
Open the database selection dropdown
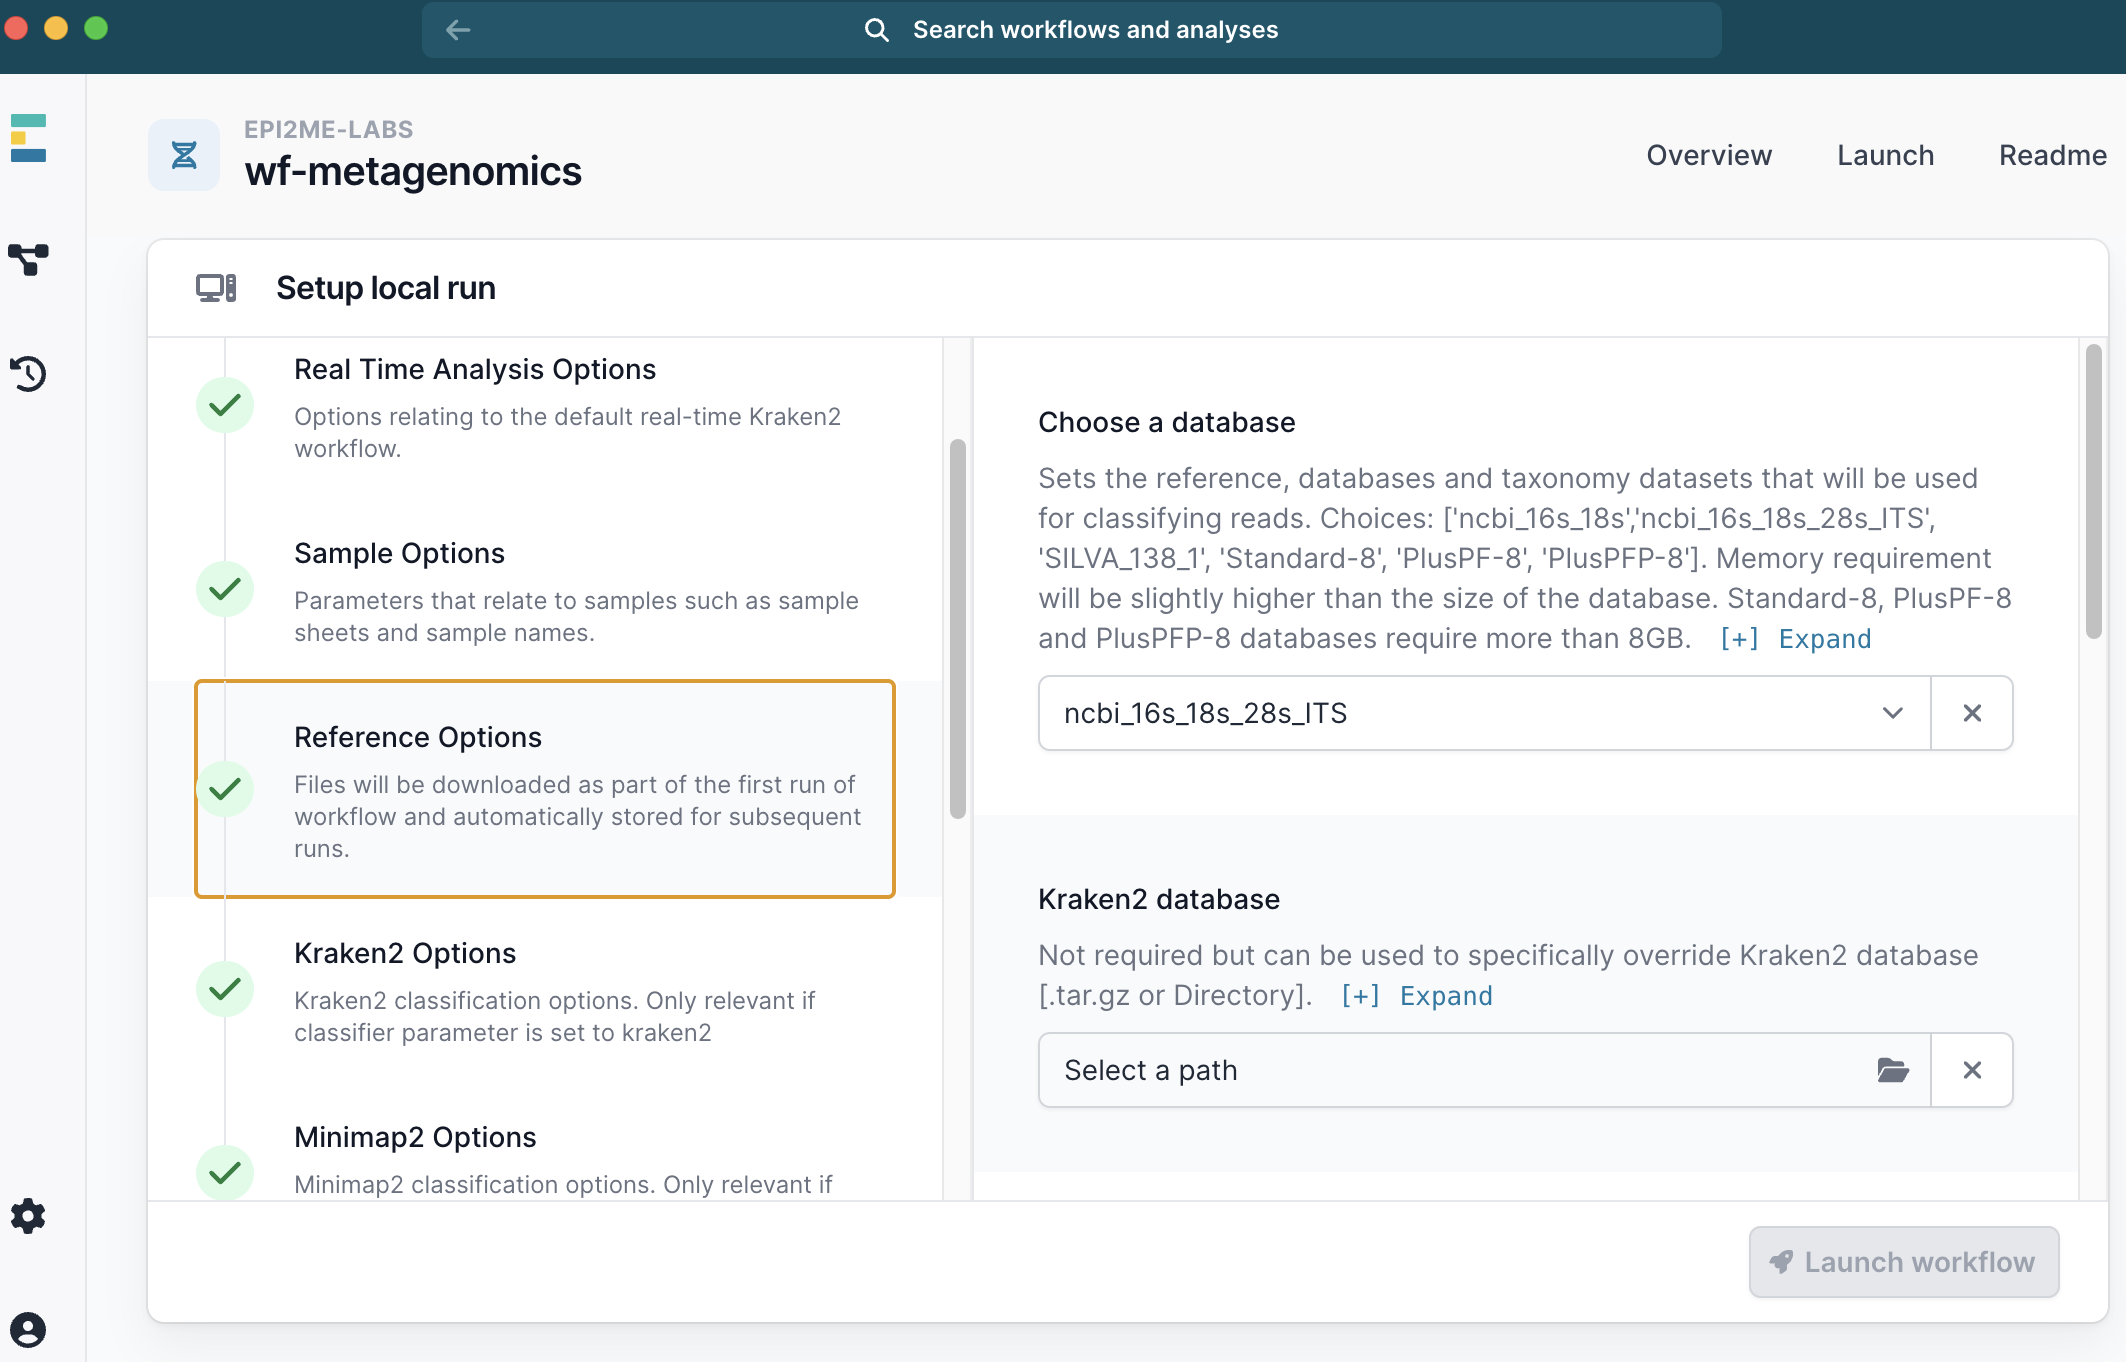[1893, 713]
